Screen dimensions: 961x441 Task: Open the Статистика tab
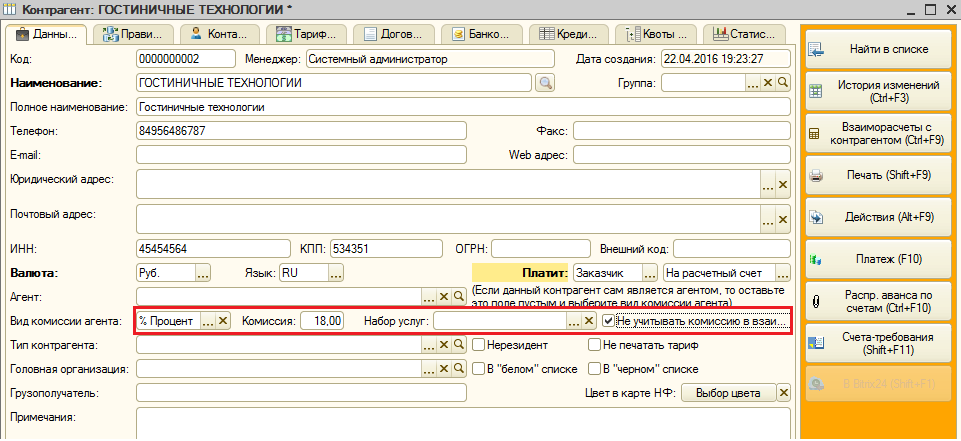pyautogui.click(x=743, y=34)
